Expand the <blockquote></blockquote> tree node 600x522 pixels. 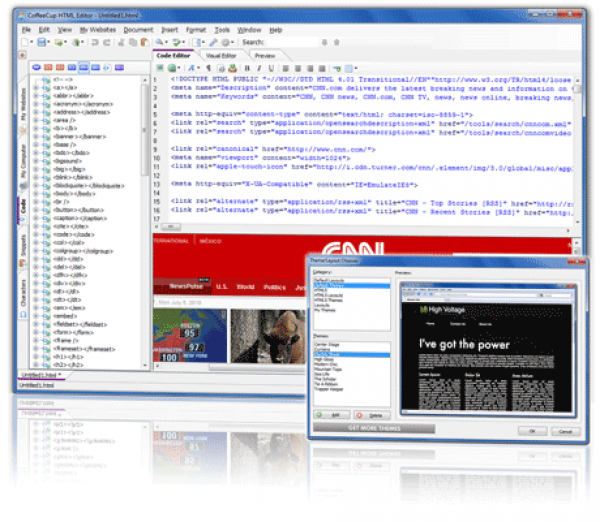click(x=36, y=186)
